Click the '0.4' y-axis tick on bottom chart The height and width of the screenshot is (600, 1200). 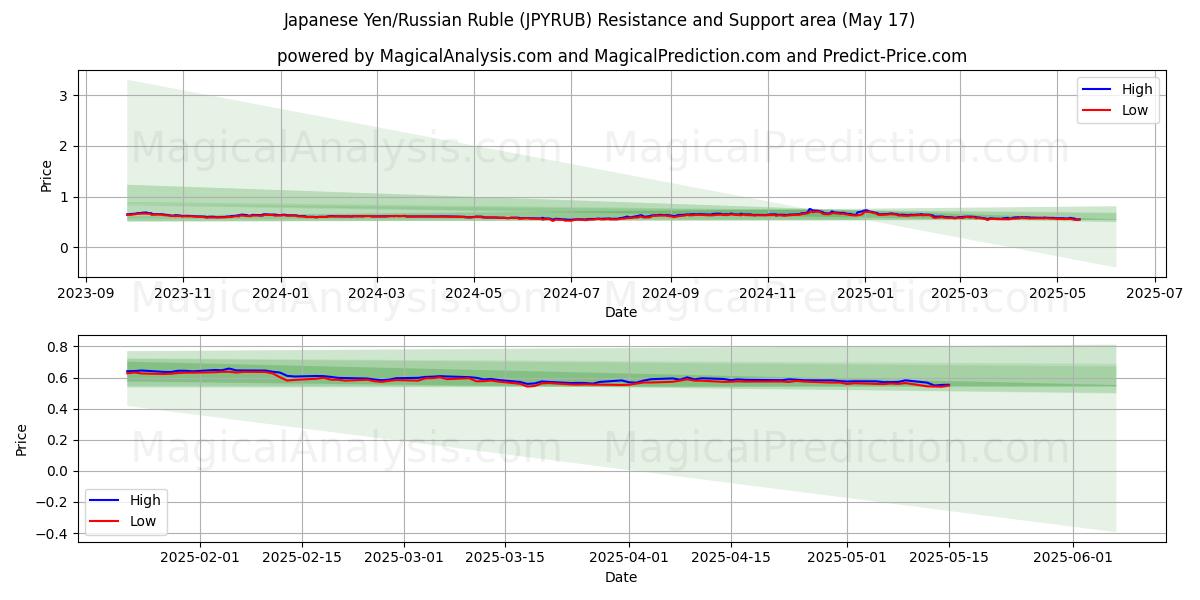pyautogui.click(x=56, y=409)
